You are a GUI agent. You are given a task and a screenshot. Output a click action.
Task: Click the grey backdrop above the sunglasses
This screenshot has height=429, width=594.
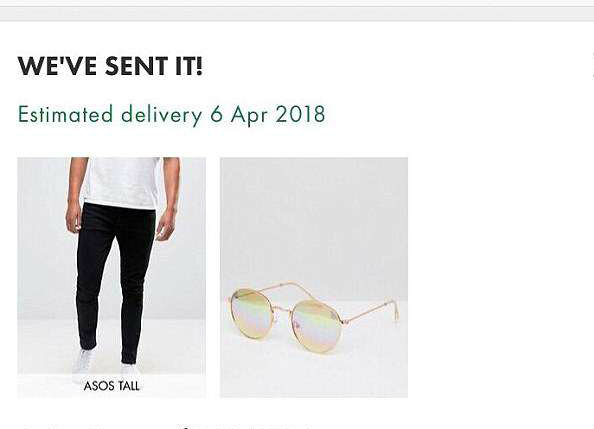314,220
